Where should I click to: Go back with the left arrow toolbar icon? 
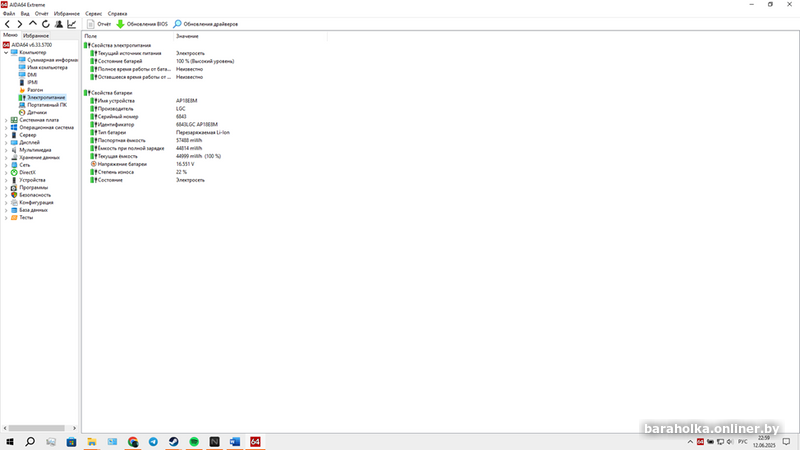point(7,24)
